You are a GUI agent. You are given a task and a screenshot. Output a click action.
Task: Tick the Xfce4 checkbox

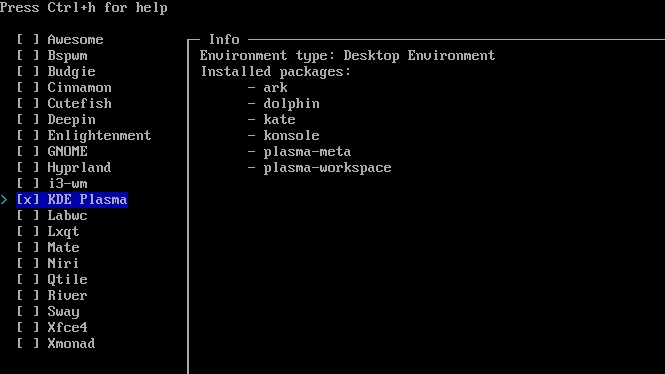tap(28, 327)
